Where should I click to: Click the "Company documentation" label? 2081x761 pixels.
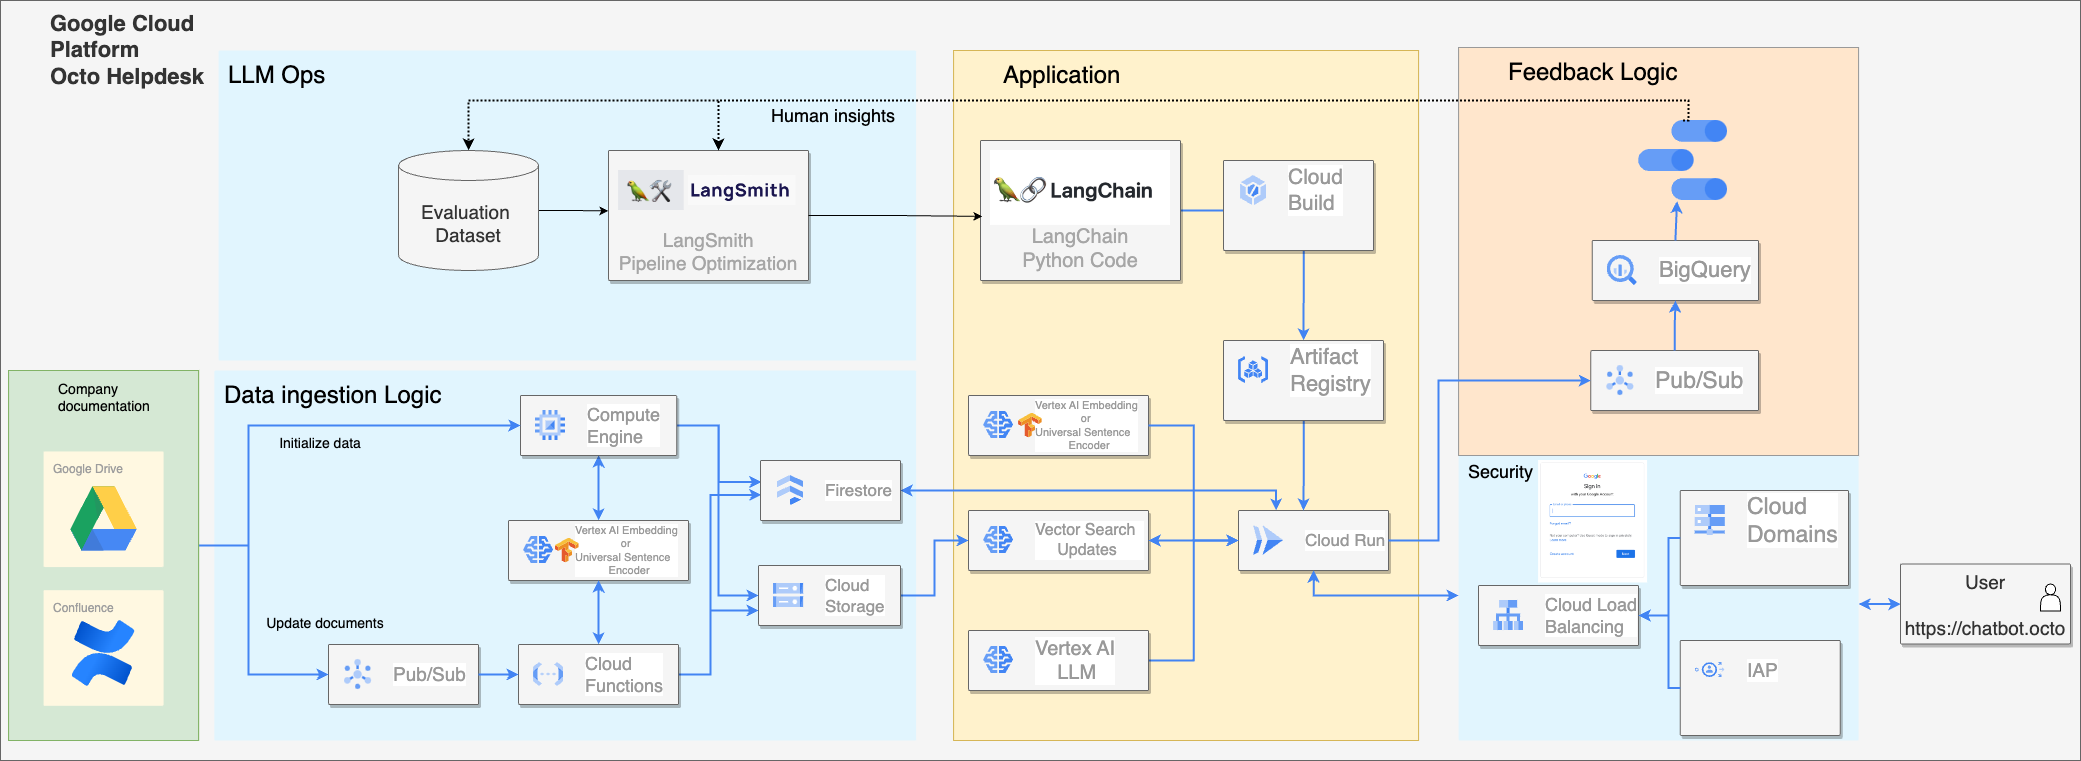click(x=103, y=398)
